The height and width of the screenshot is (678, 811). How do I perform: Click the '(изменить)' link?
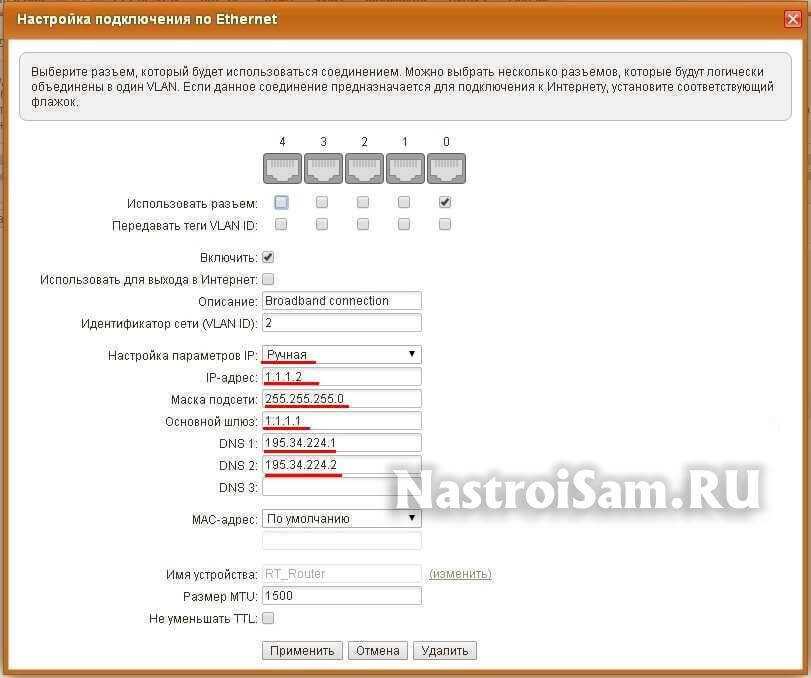tap(460, 574)
